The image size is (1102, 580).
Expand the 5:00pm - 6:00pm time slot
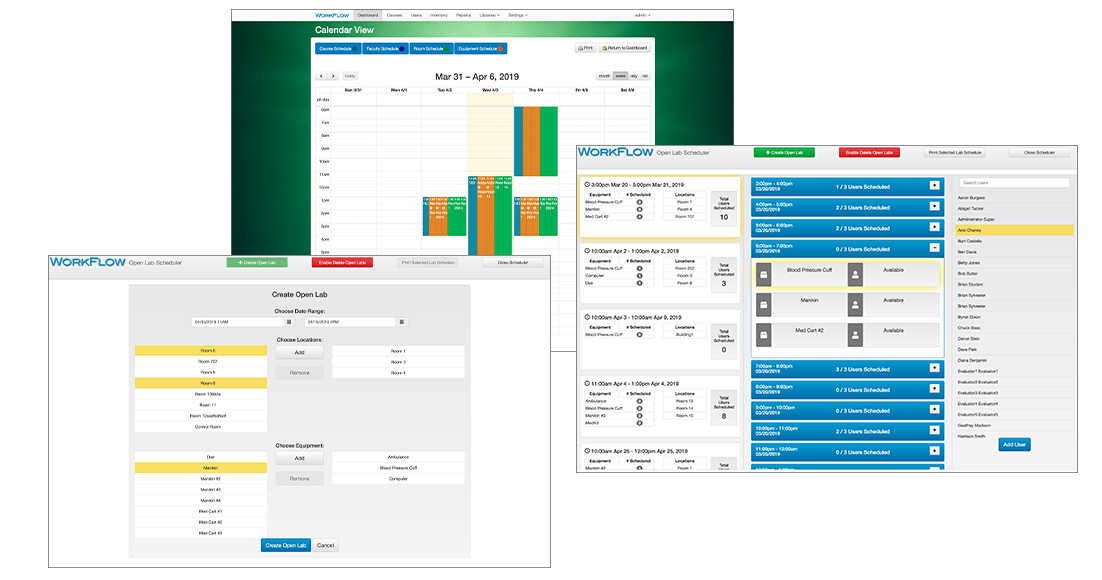point(934,226)
